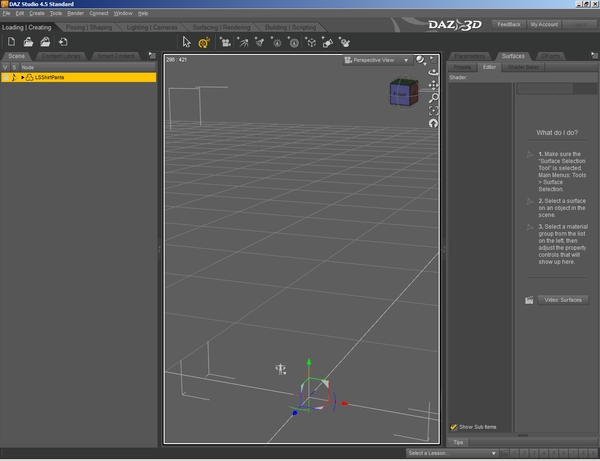Image resolution: width=600 pixels, height=461 pixels.
Task: Toggle selectability arrow of LSShirtPants node
Action: tap(14, 77)
